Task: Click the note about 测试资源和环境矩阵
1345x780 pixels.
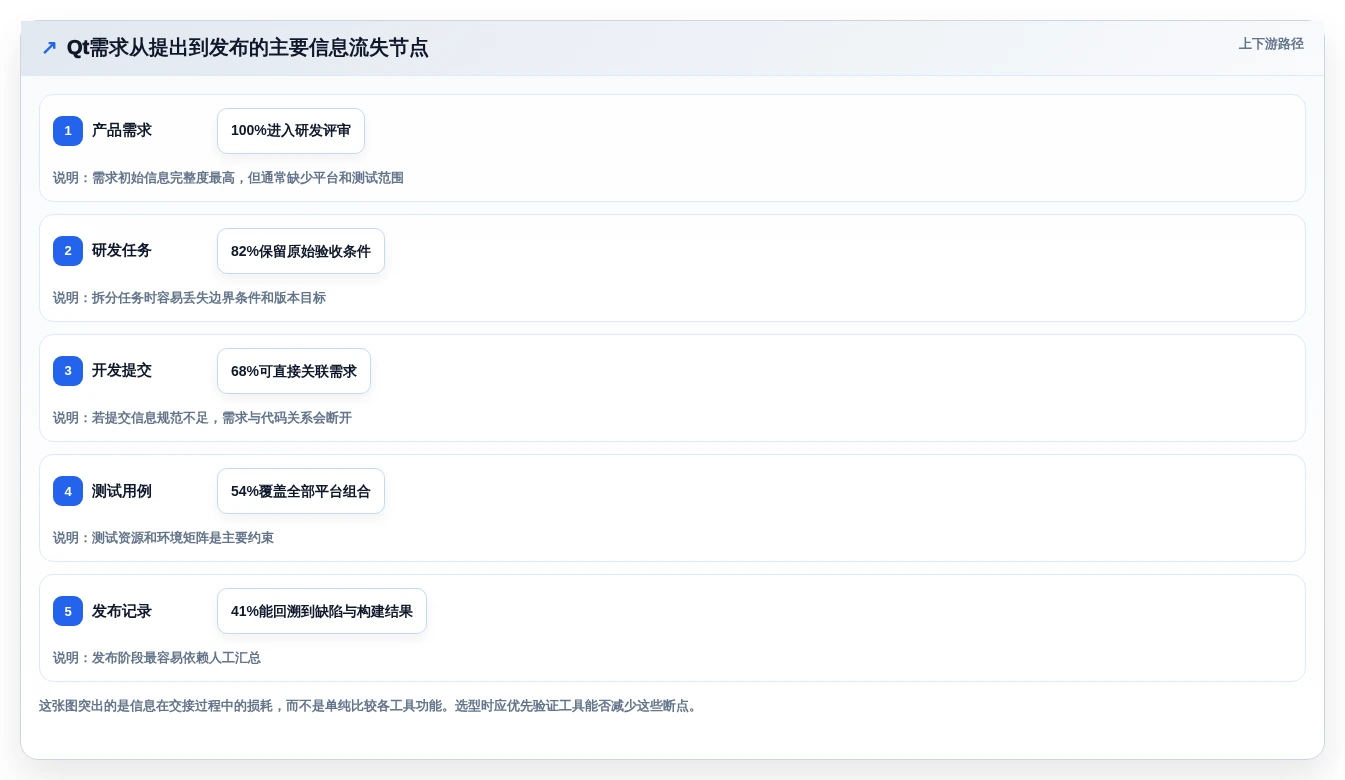Action: [x=163, y=538]
